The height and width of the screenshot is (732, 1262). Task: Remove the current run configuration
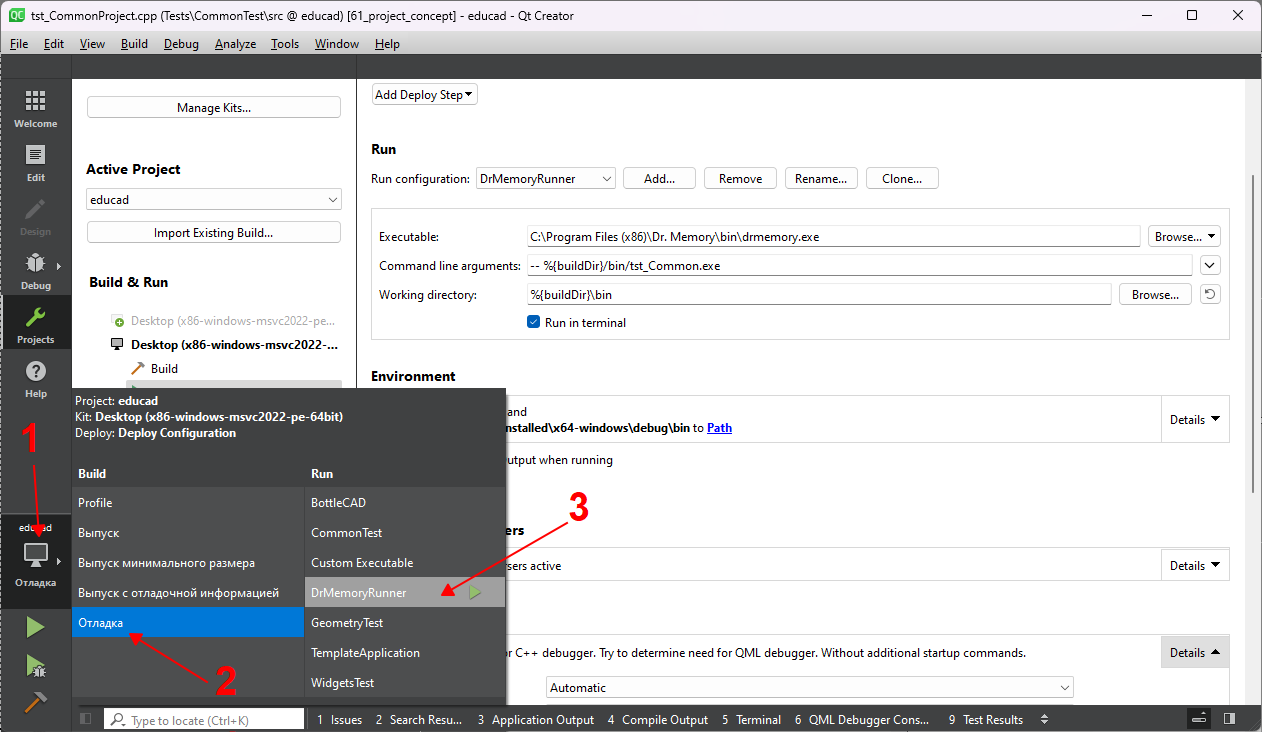(741, 179)
